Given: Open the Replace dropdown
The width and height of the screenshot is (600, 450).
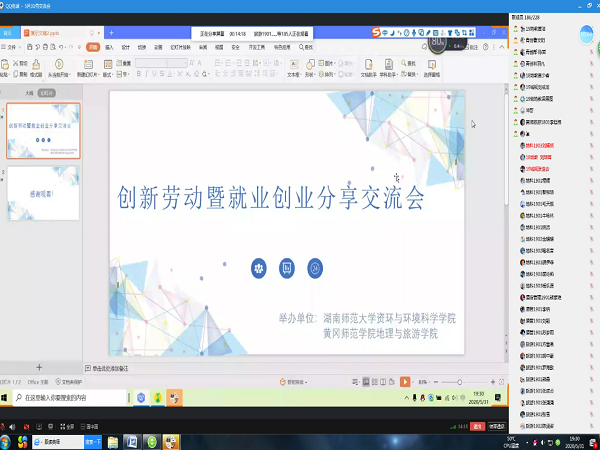Looking at the screenshot, I should pyautogui.click(x=409, y=74).
